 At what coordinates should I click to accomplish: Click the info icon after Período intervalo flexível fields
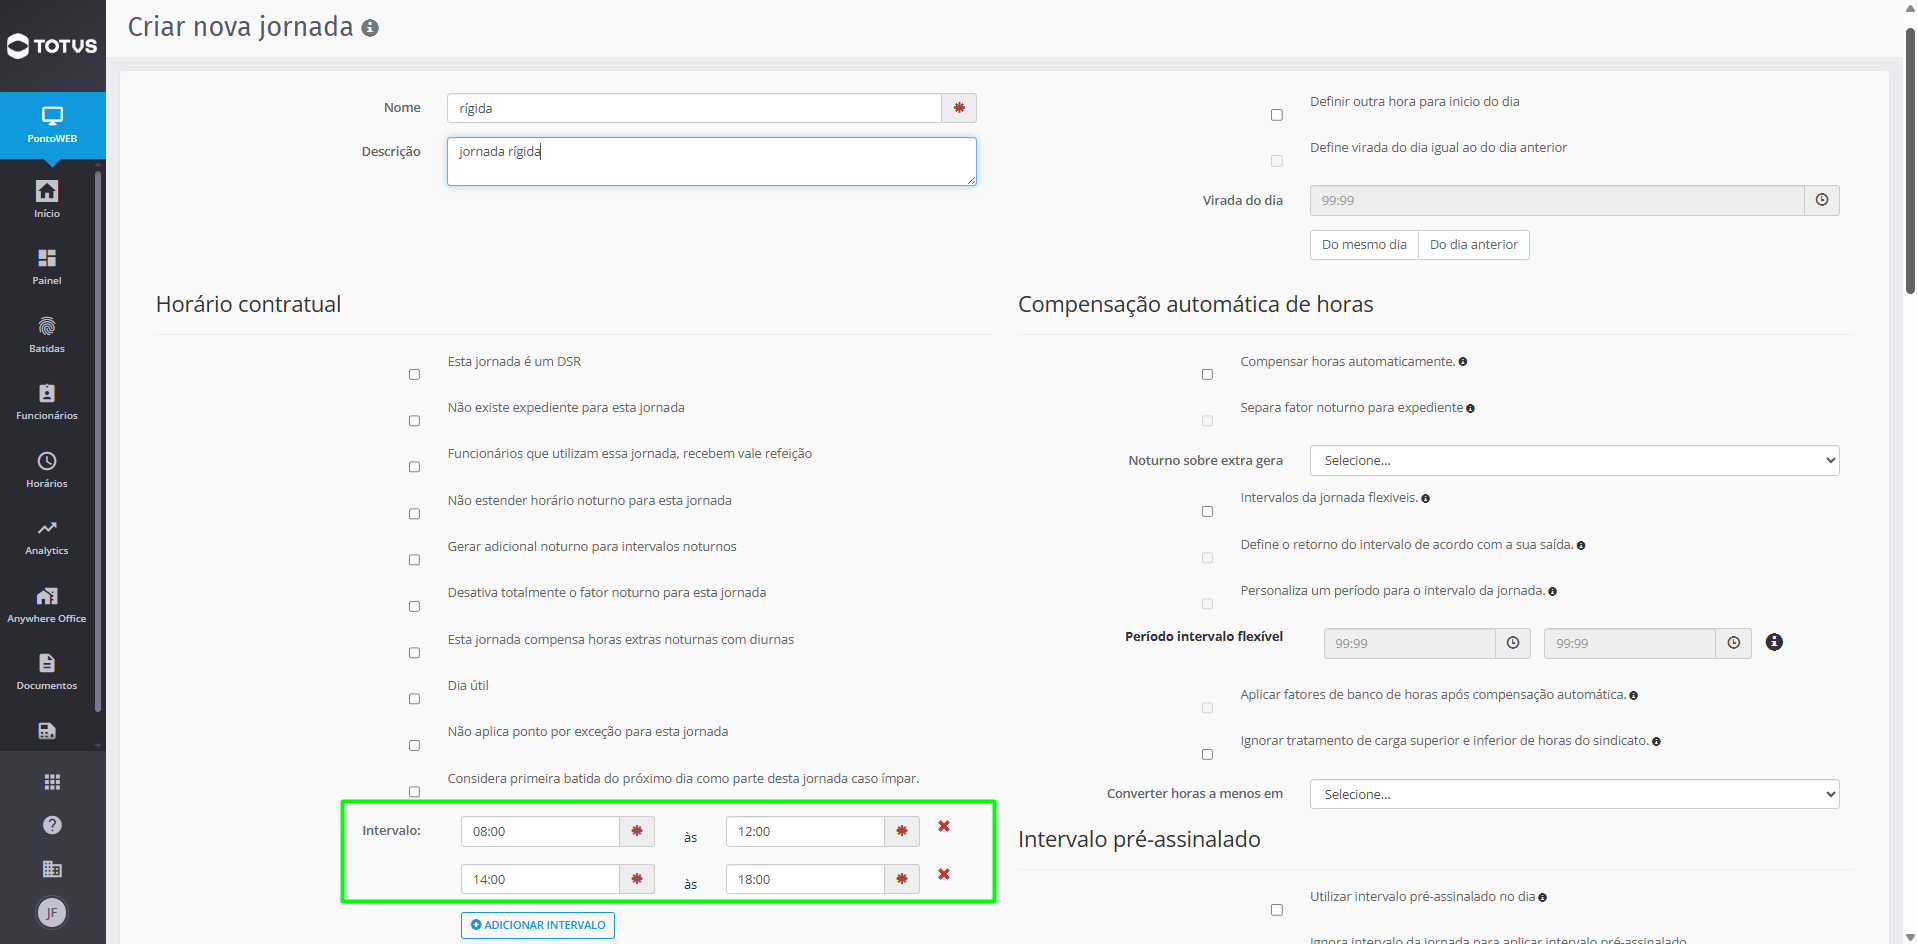[x=1774, y=642]
